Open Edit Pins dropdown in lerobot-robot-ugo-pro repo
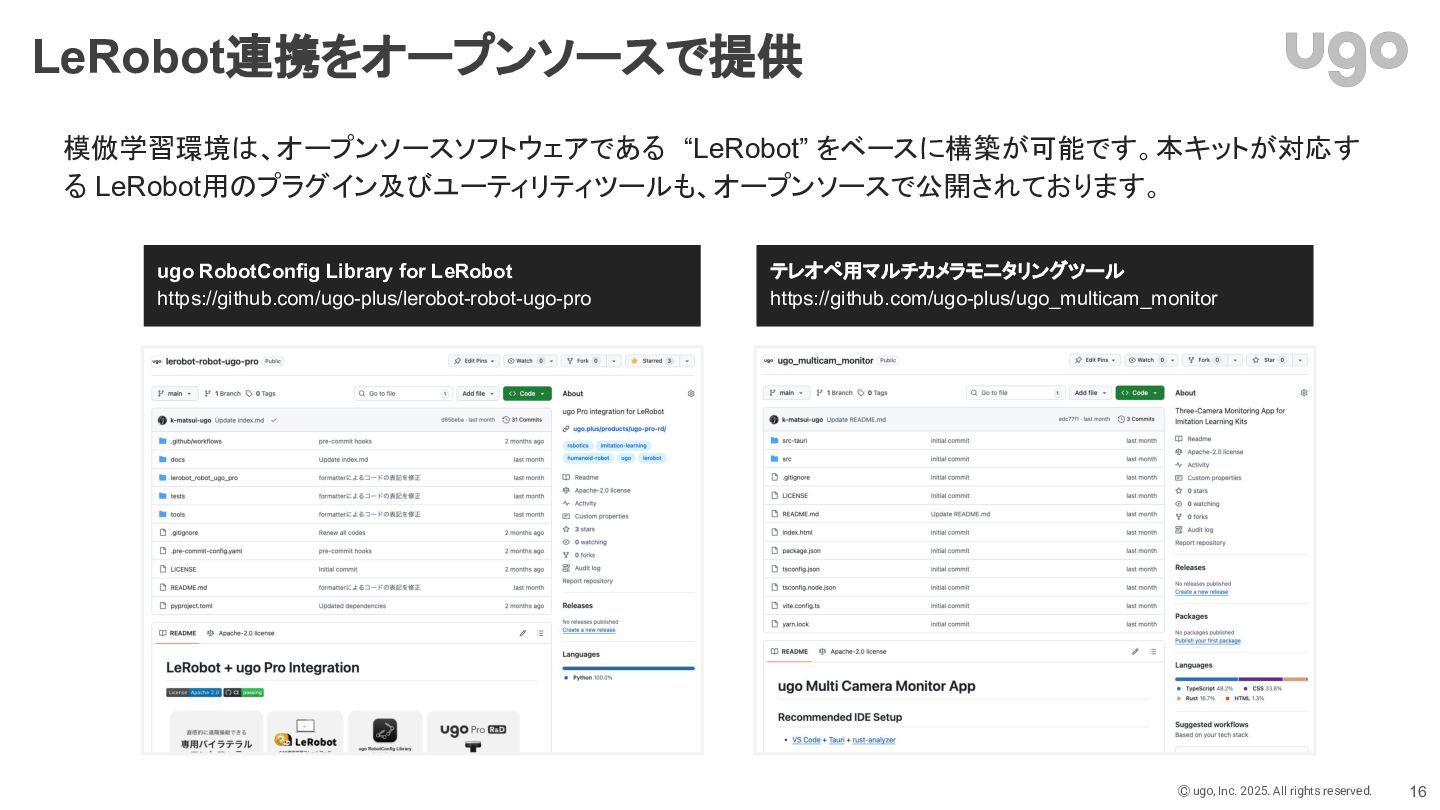This screenshot has width=1440, height=810. pos(474,361)
